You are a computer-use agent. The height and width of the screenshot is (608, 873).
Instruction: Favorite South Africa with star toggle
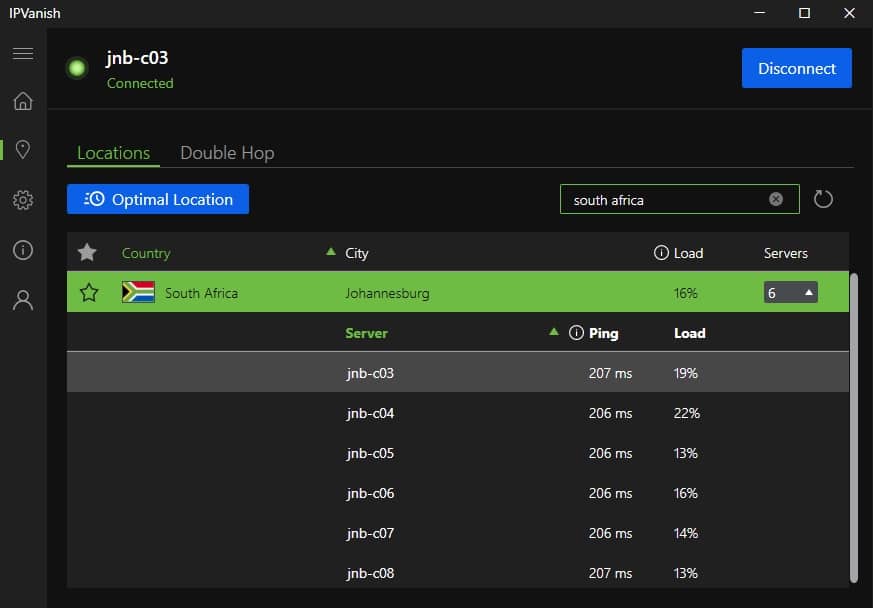(x=89, y=292)
